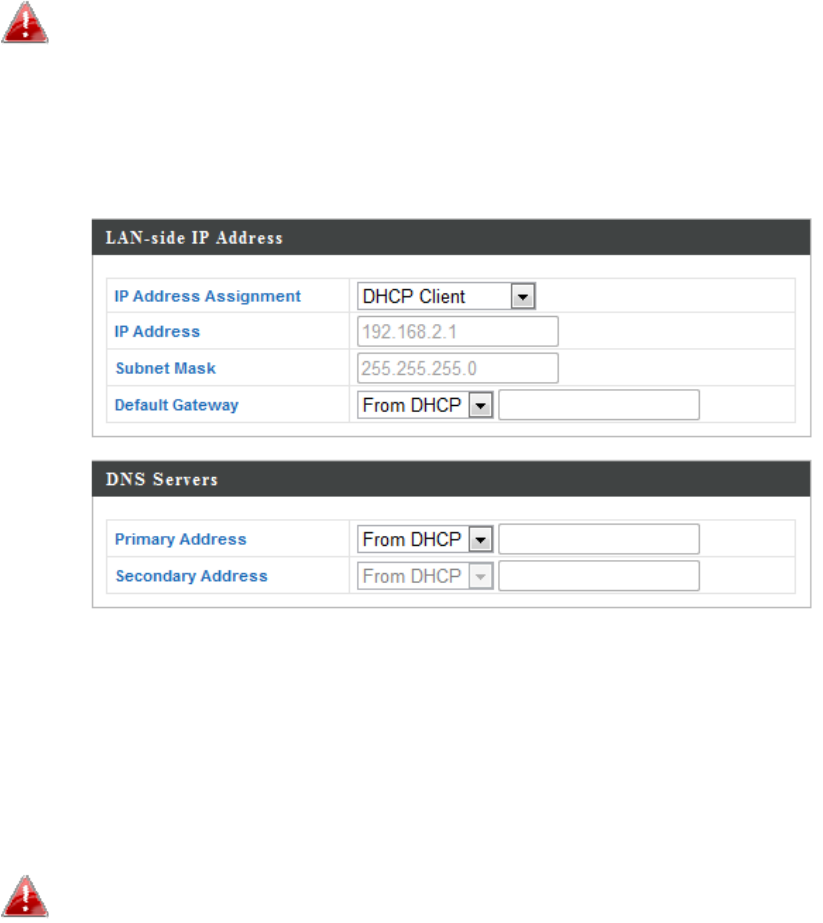Expand the Default Gateway From DHCP dropdown
Image resolution: width=823 pixels, height=923 pixels.
425,405
